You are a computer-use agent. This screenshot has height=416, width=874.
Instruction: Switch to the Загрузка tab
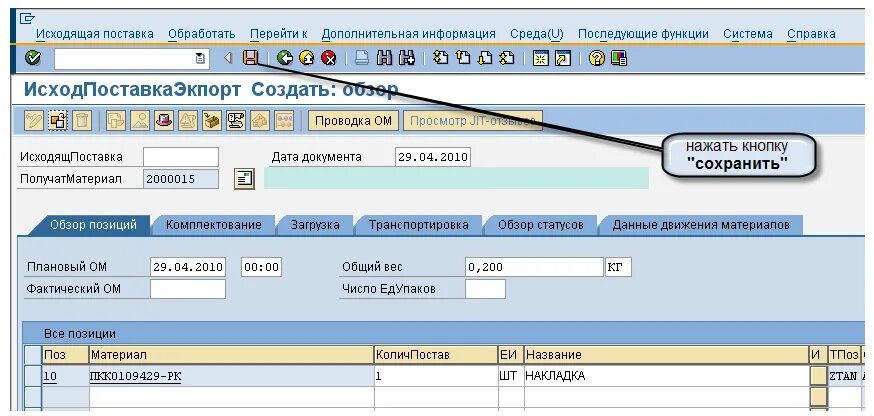315,225
